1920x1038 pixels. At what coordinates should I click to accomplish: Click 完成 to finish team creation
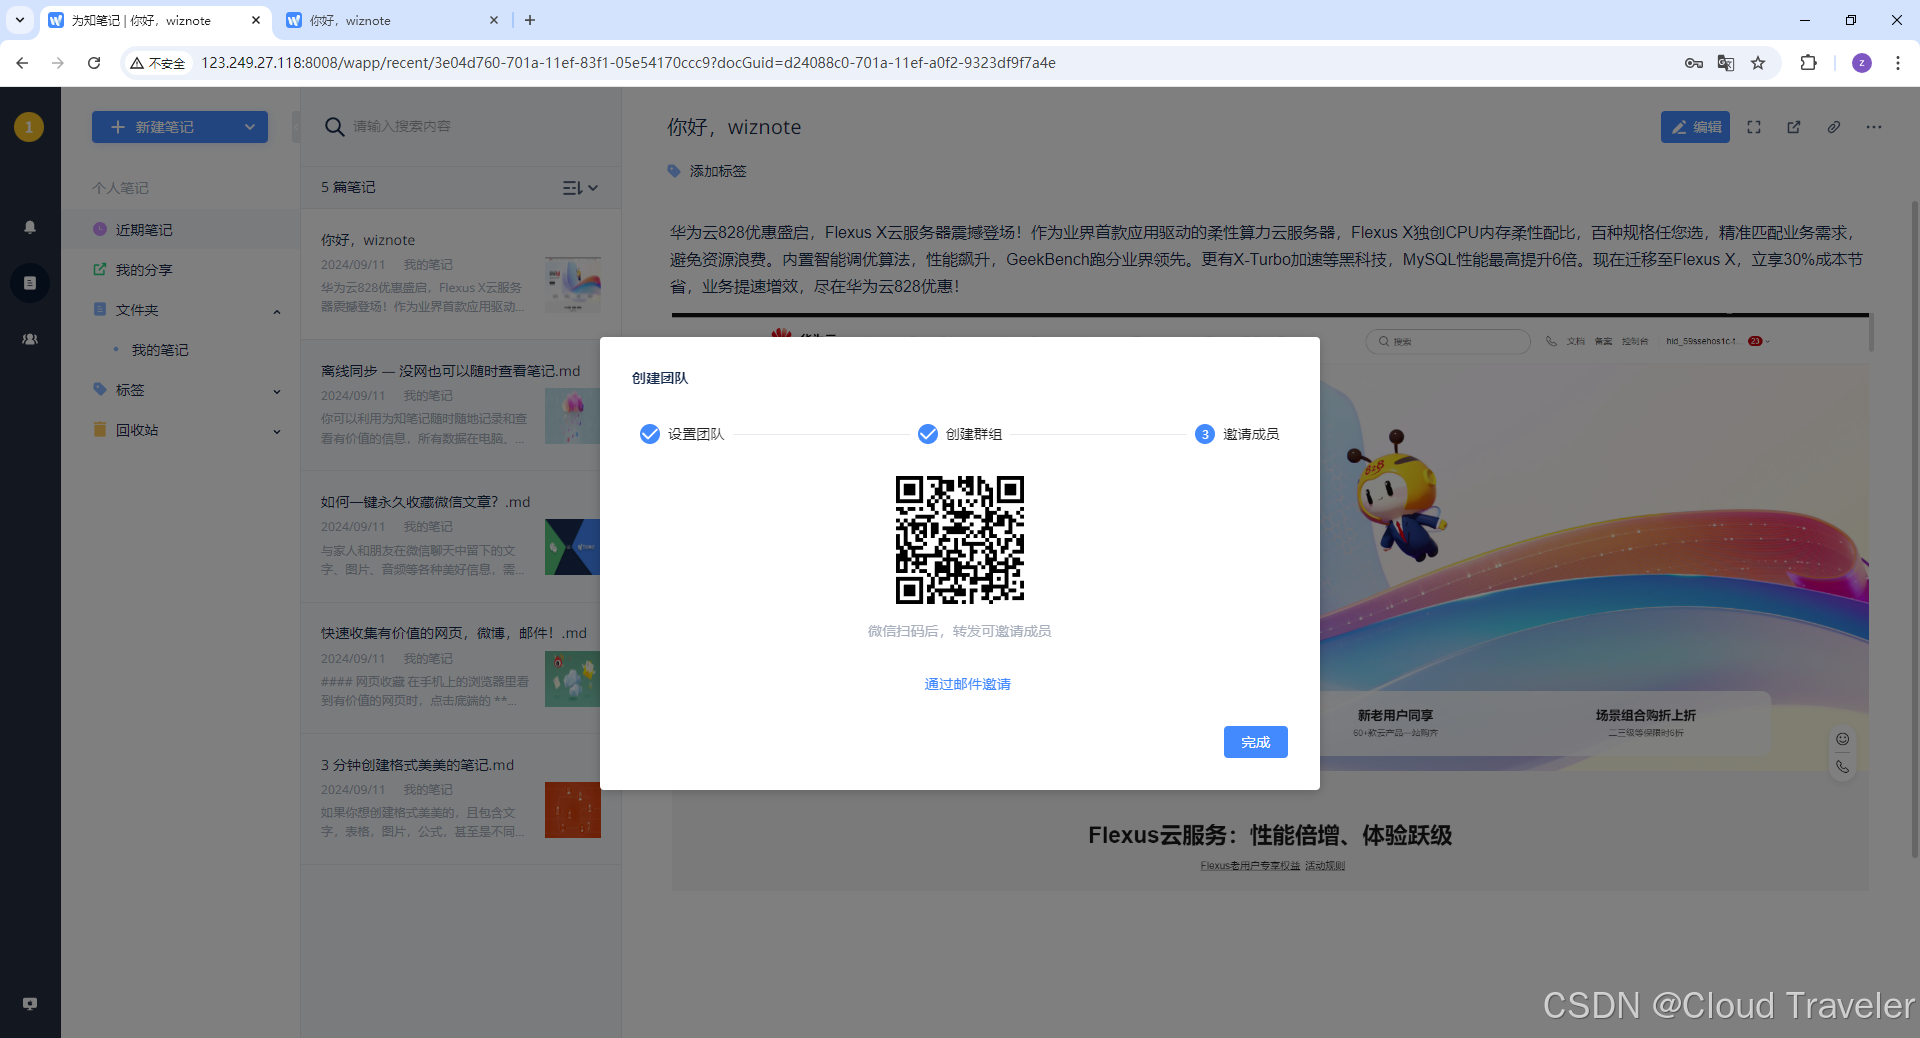[1255, 742]
